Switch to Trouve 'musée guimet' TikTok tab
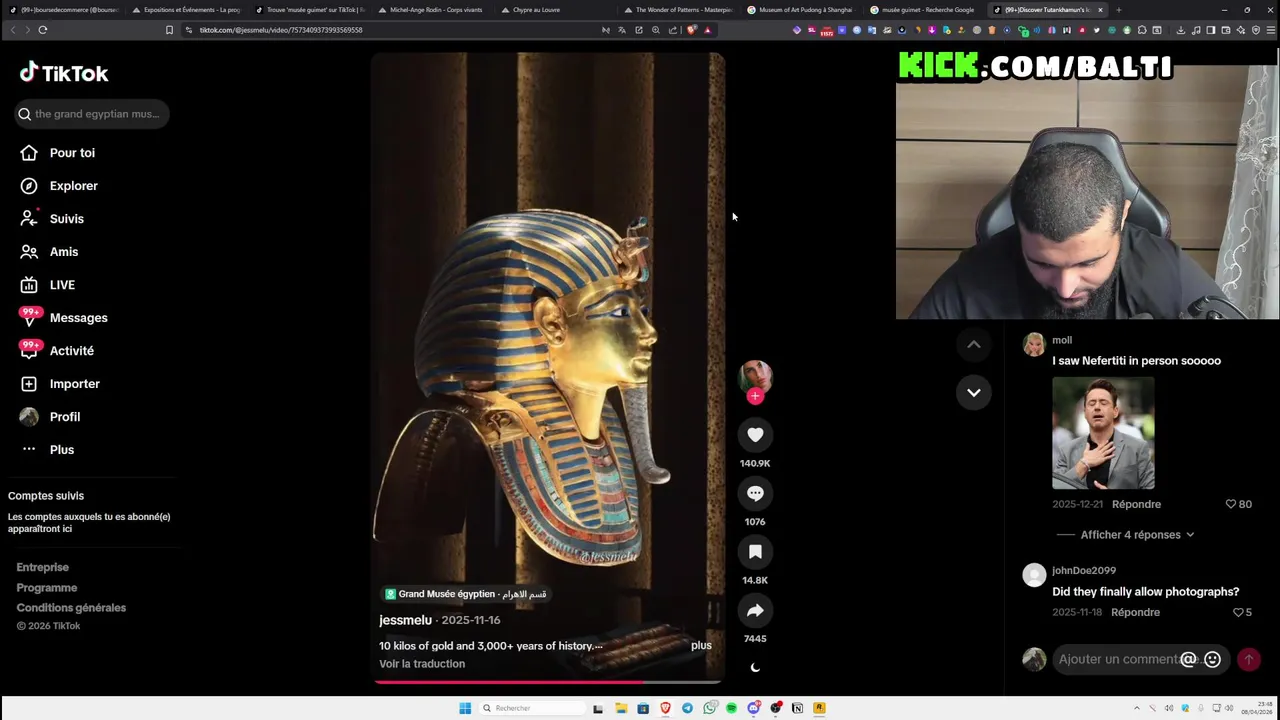 pos(309,10)
